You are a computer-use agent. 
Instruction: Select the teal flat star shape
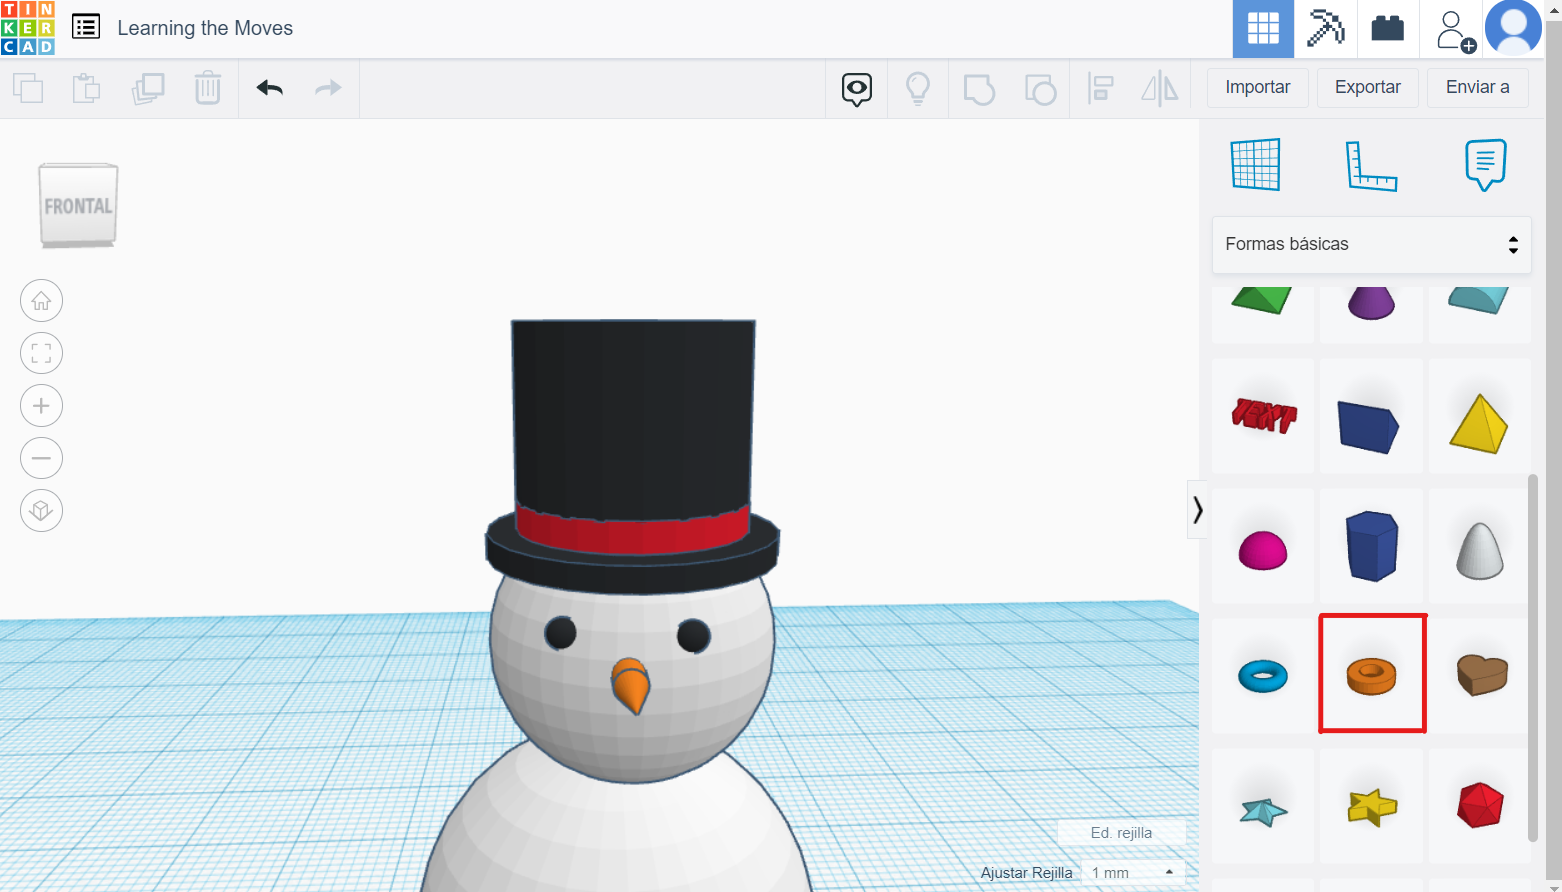(x=1263, y=806)
